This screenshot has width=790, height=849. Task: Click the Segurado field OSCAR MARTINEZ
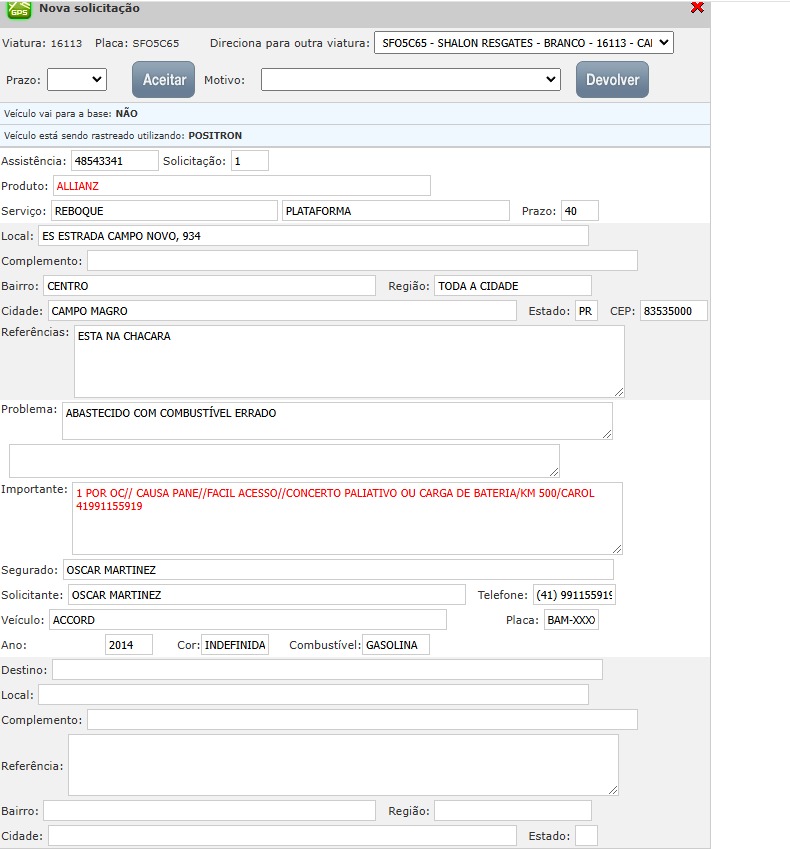pos(338,570)
